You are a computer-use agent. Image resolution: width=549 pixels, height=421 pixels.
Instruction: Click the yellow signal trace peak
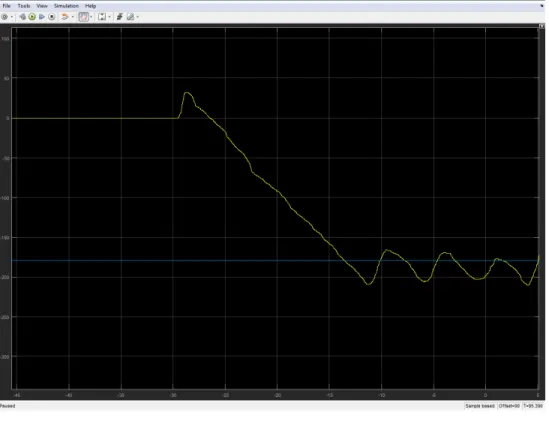187,93
